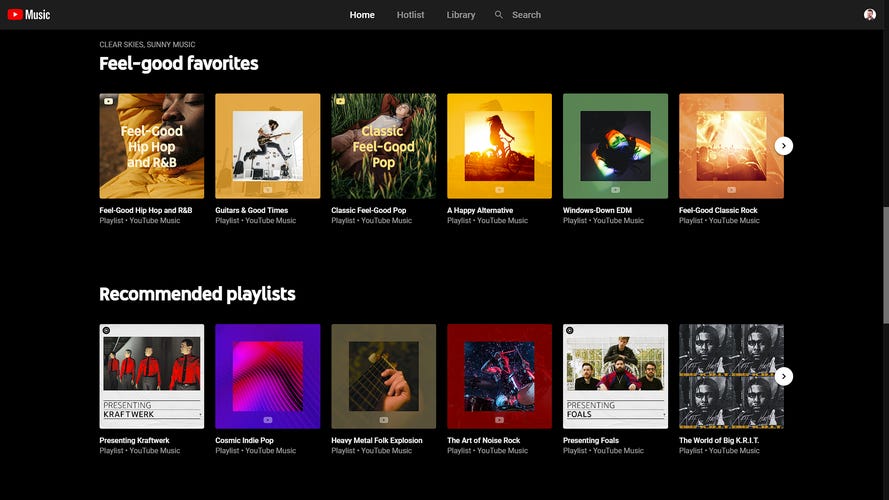Click YouTube icon on Cosmic Indie Pop cover
The image size is (889, 500).
(268, 420)
